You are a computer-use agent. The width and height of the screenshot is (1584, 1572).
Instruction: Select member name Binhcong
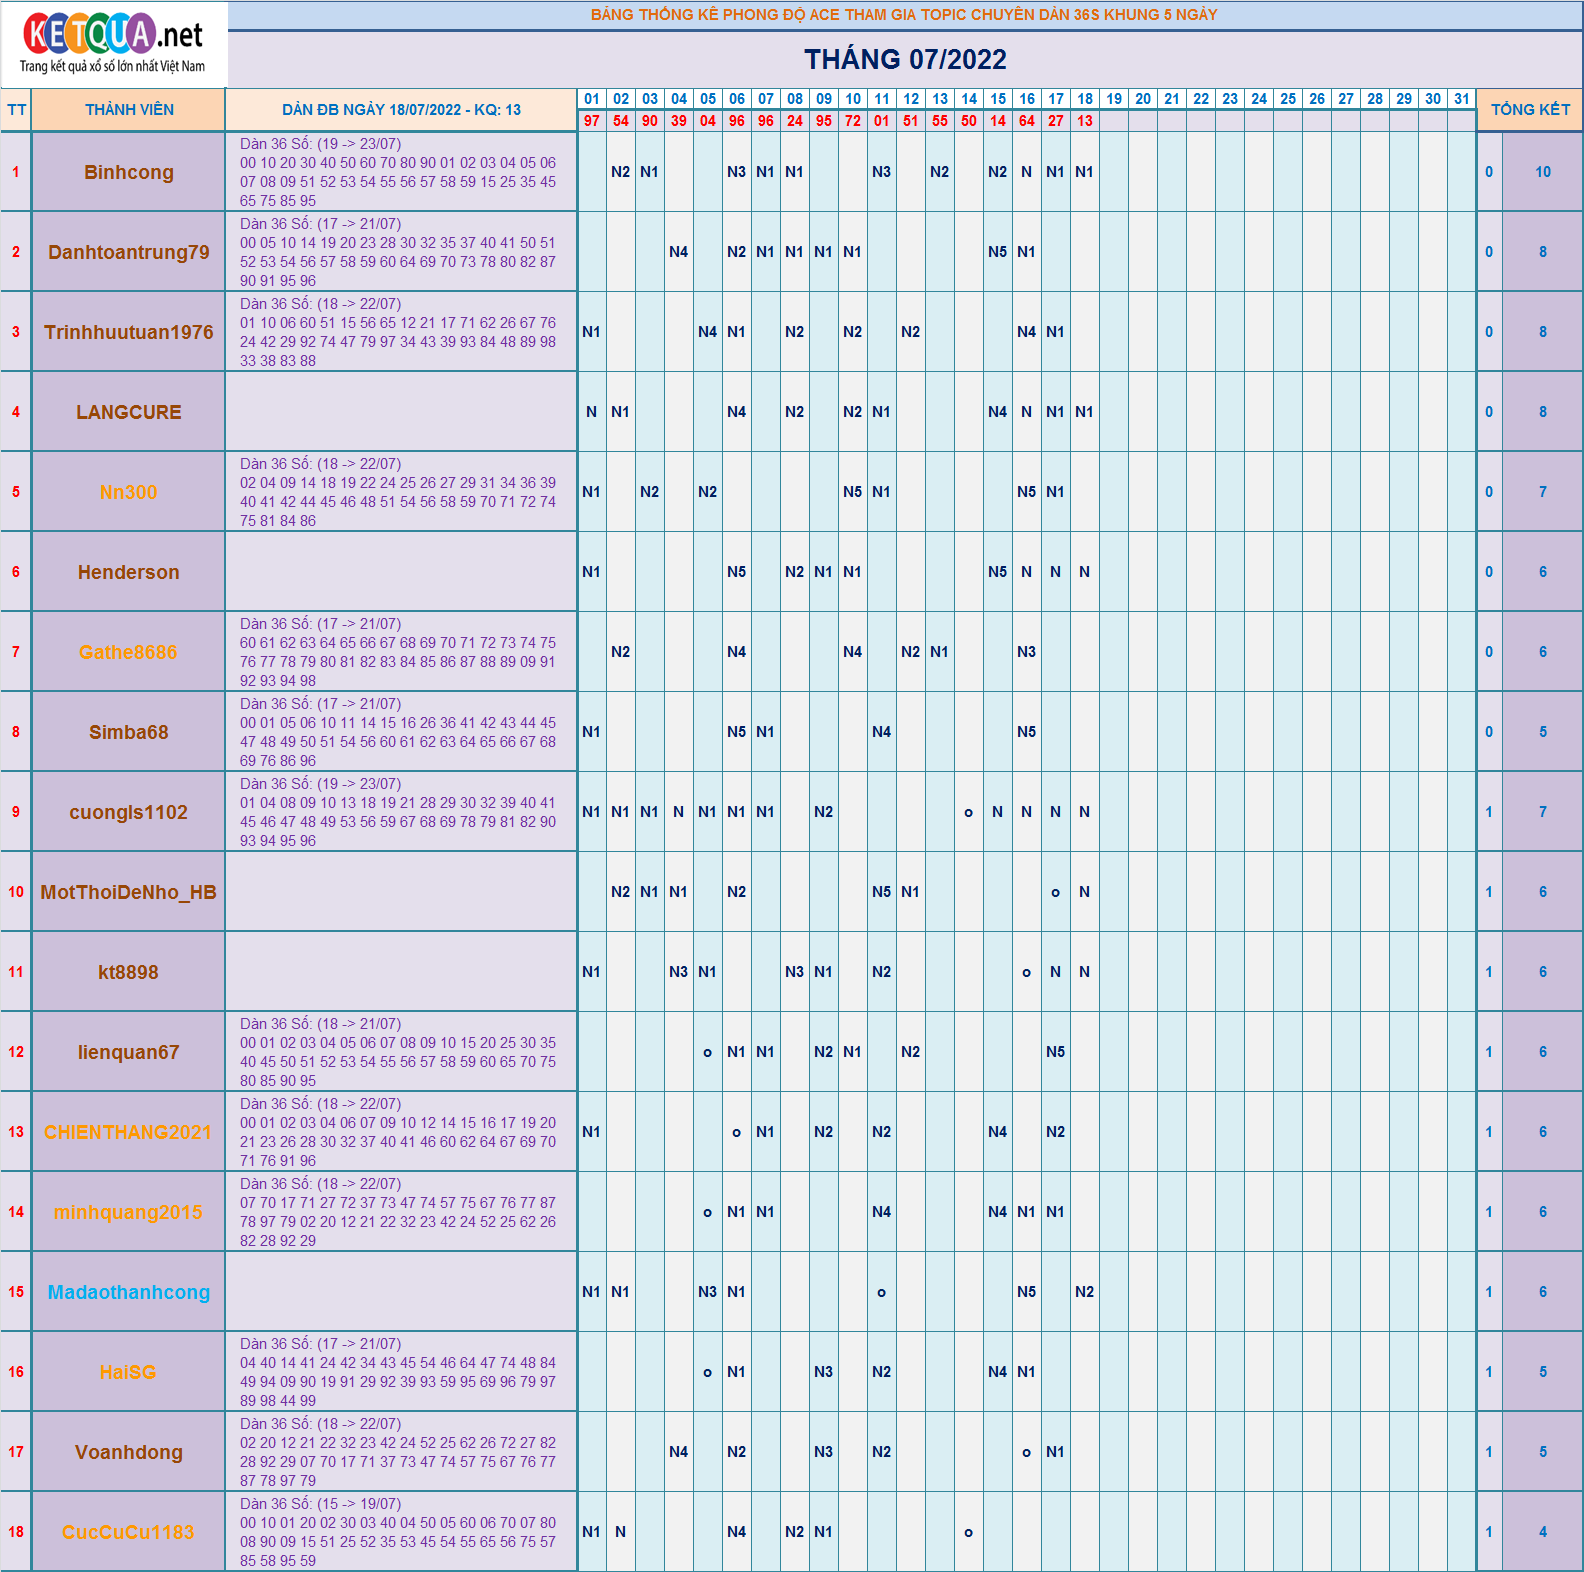pyautogui.click(x=129, y=172)
